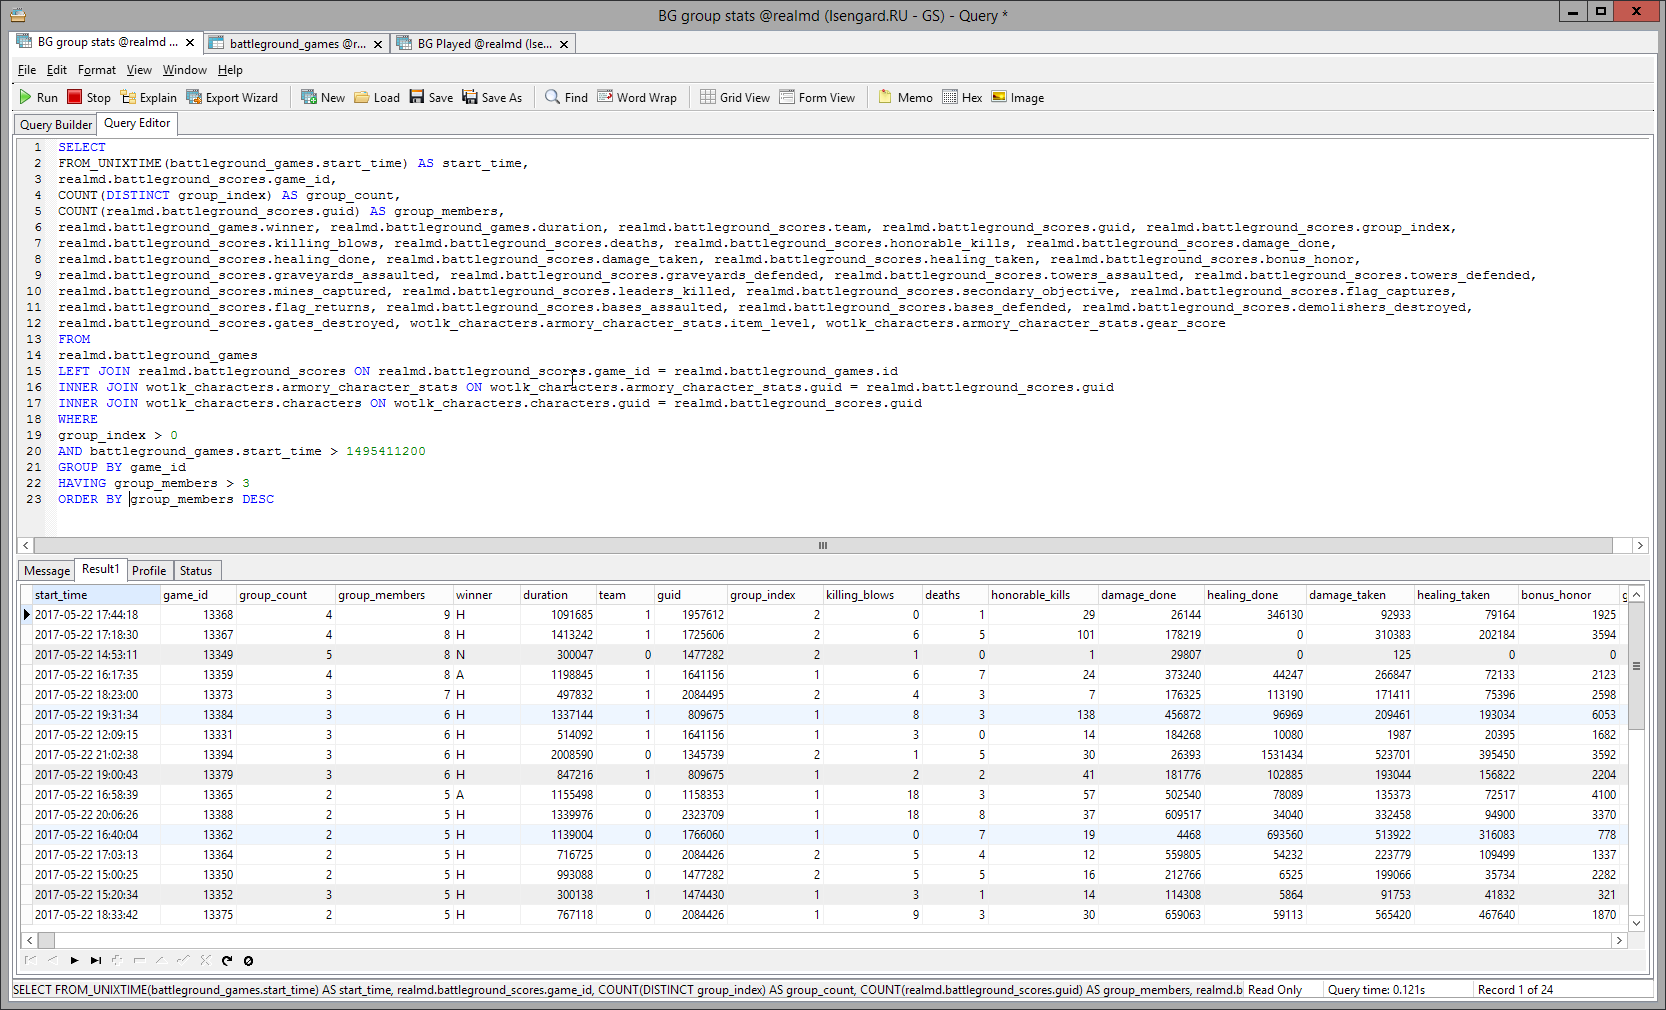Click the duration cell 2008590
Image resolution: width=1666 pixels, height=1010 pixels.
[558, 755]
